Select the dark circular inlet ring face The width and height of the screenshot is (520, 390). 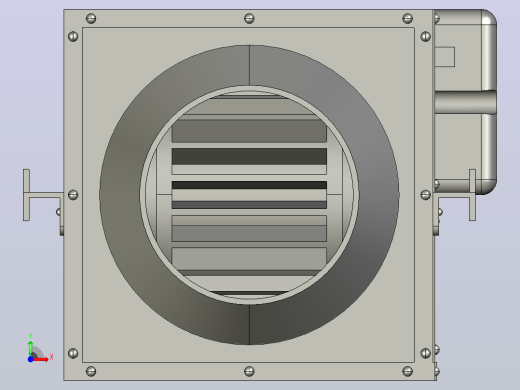point(120,195)
